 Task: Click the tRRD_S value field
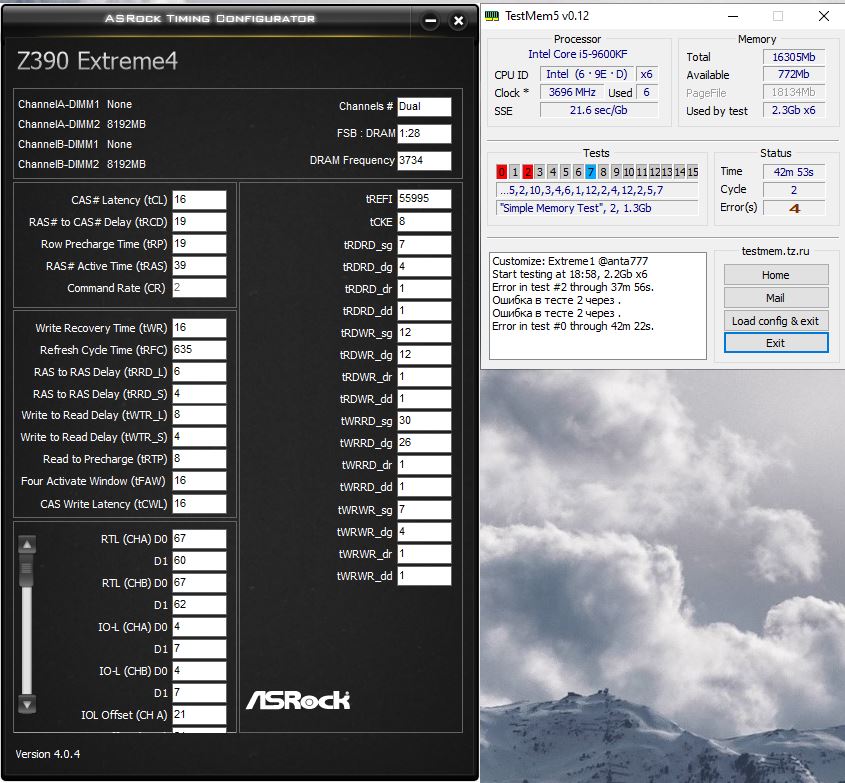tap(199, 394)
